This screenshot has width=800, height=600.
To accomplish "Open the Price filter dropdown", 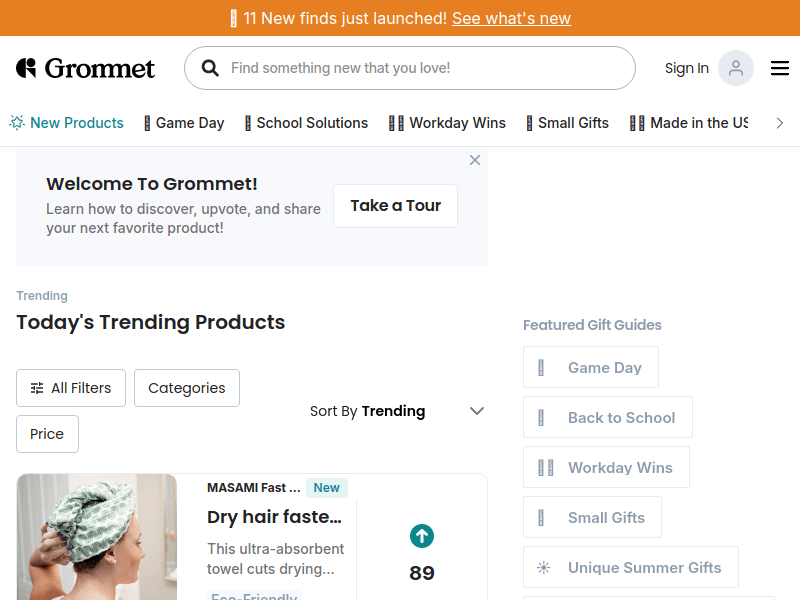I will pyautogui.click(x=47, y=434).
